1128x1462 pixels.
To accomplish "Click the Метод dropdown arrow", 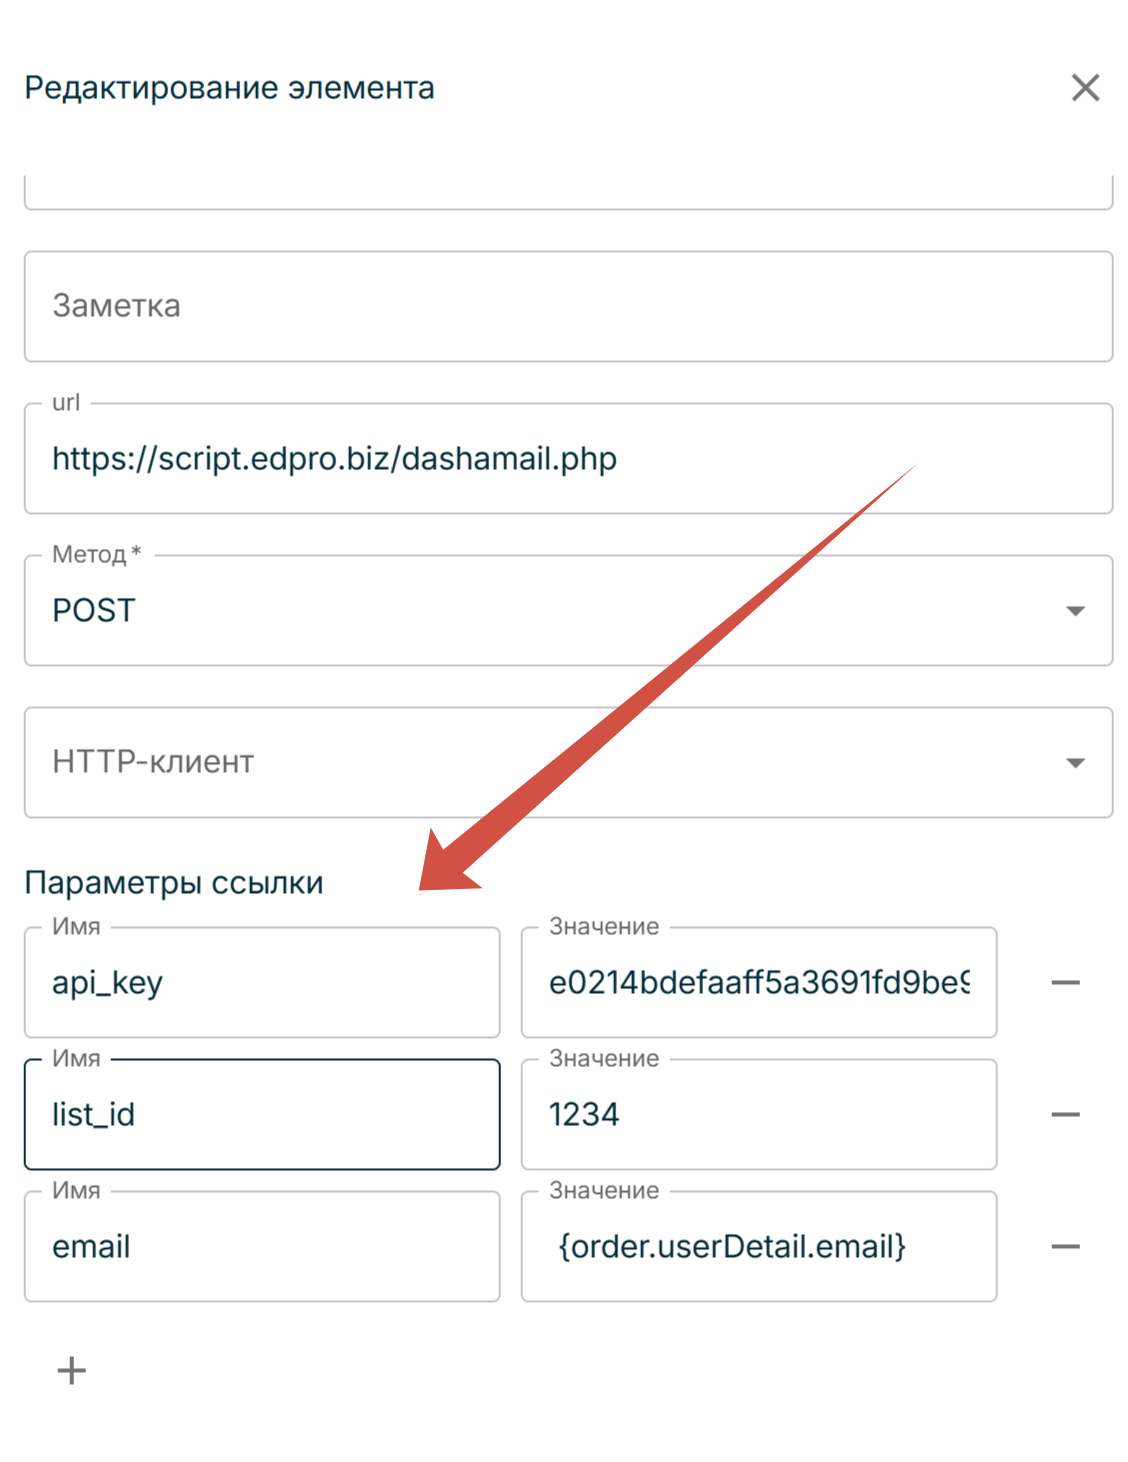I will 1075,611.
